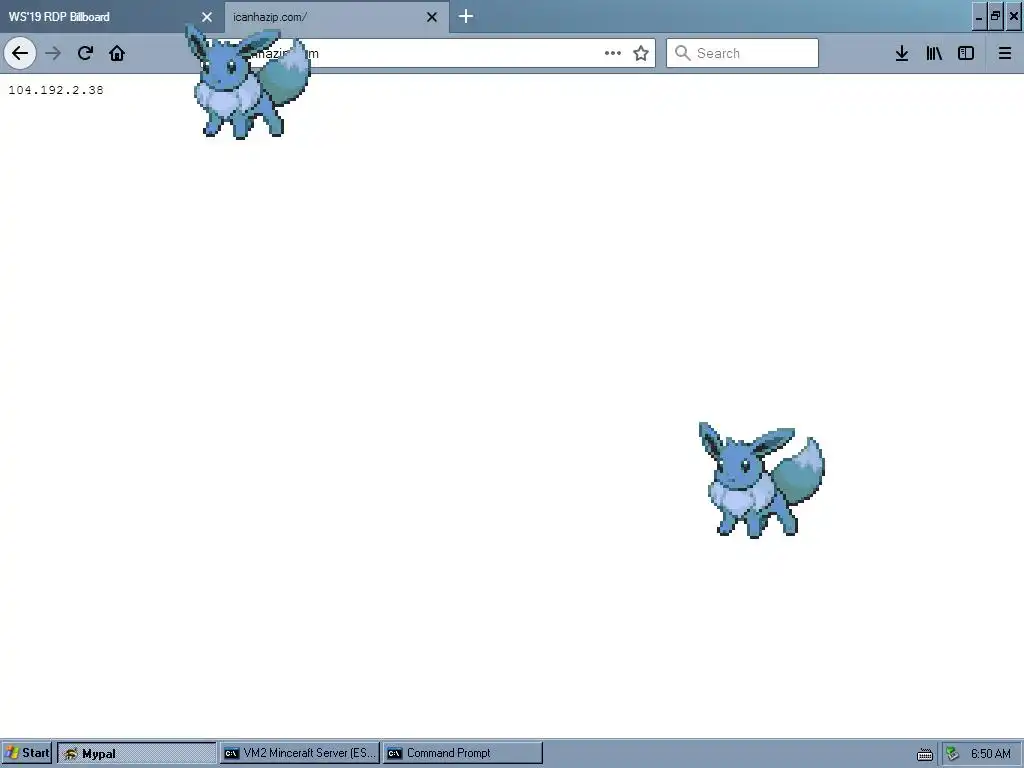Open the hamburger application menu
Viewport: 1024px width, 768px height.
[1004, 53]
